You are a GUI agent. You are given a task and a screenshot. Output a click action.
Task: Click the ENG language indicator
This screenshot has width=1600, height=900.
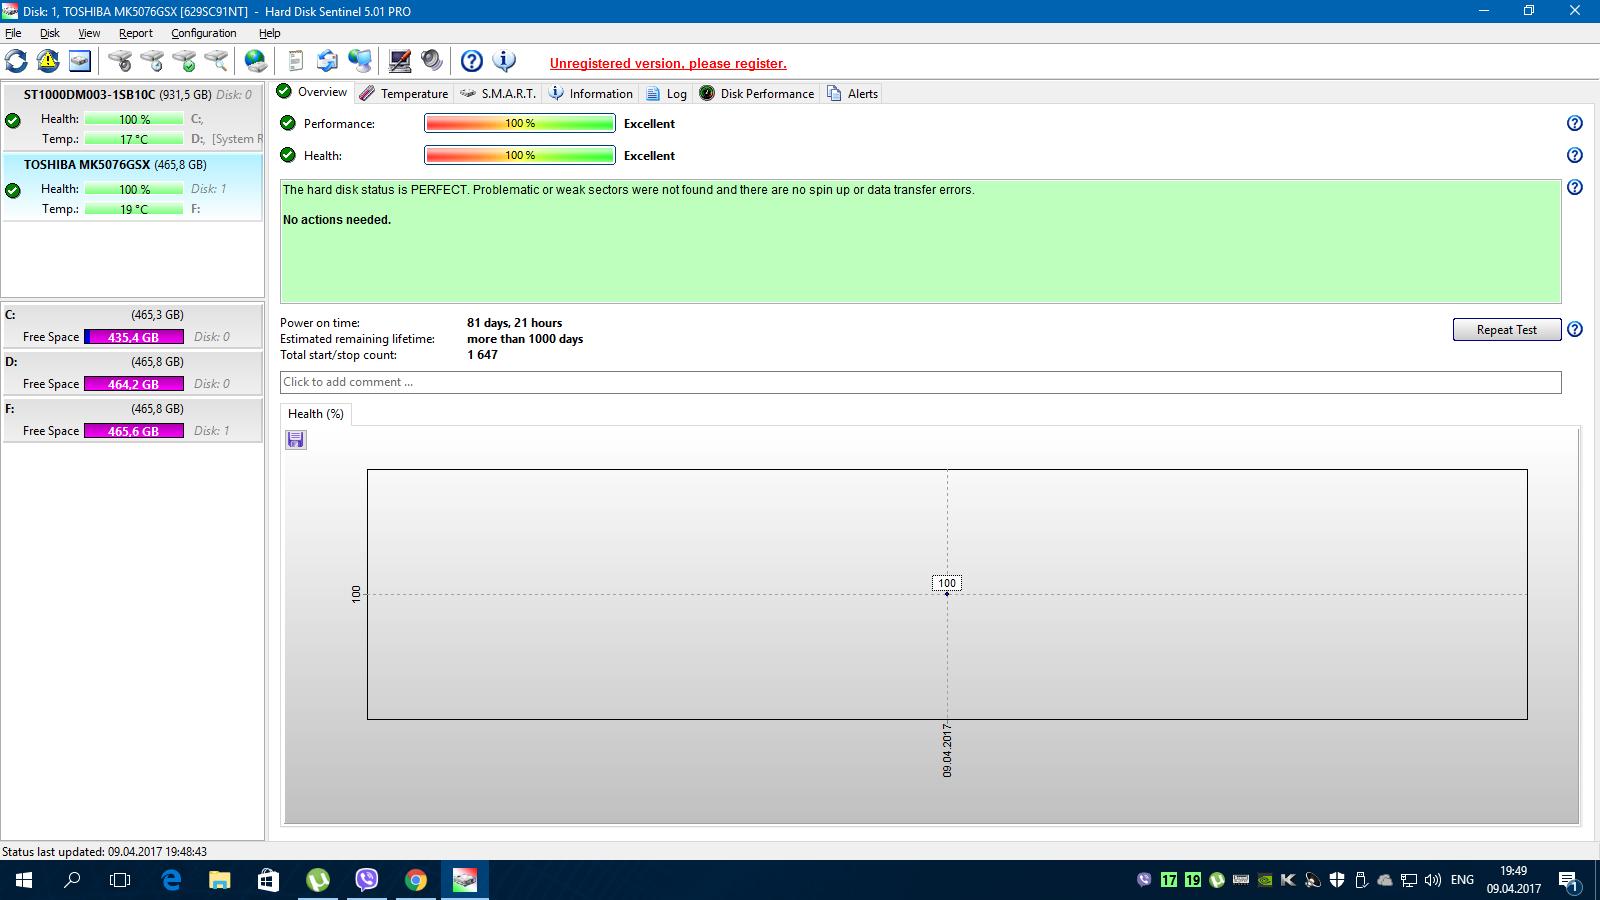pos(1462,880)
